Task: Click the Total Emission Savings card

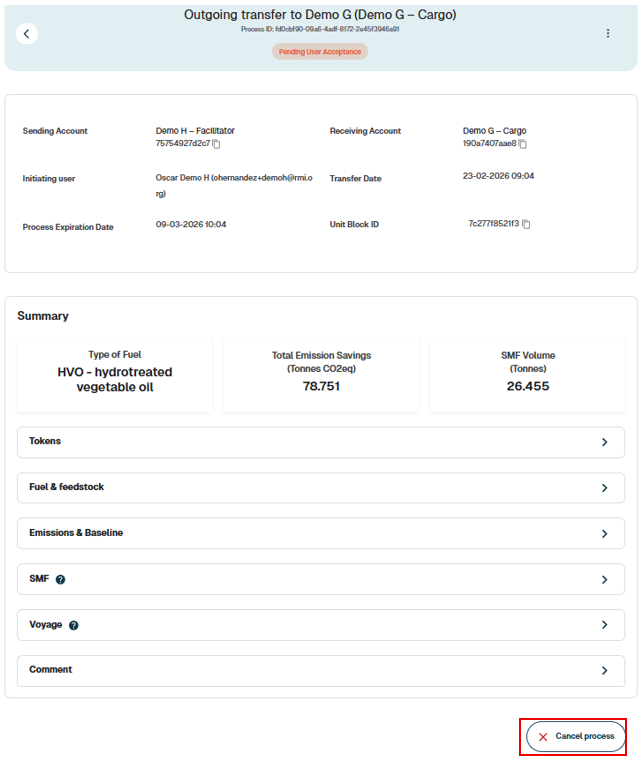Action: point(321,373)
